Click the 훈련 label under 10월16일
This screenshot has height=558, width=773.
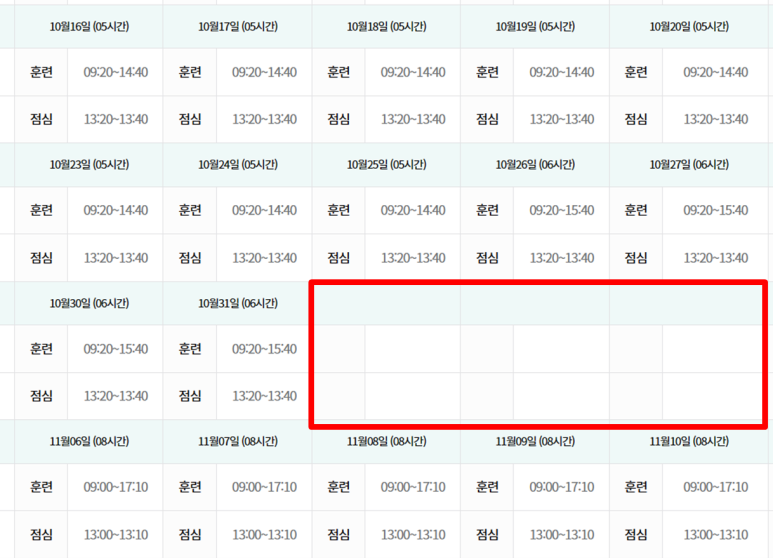coord(41,72)
